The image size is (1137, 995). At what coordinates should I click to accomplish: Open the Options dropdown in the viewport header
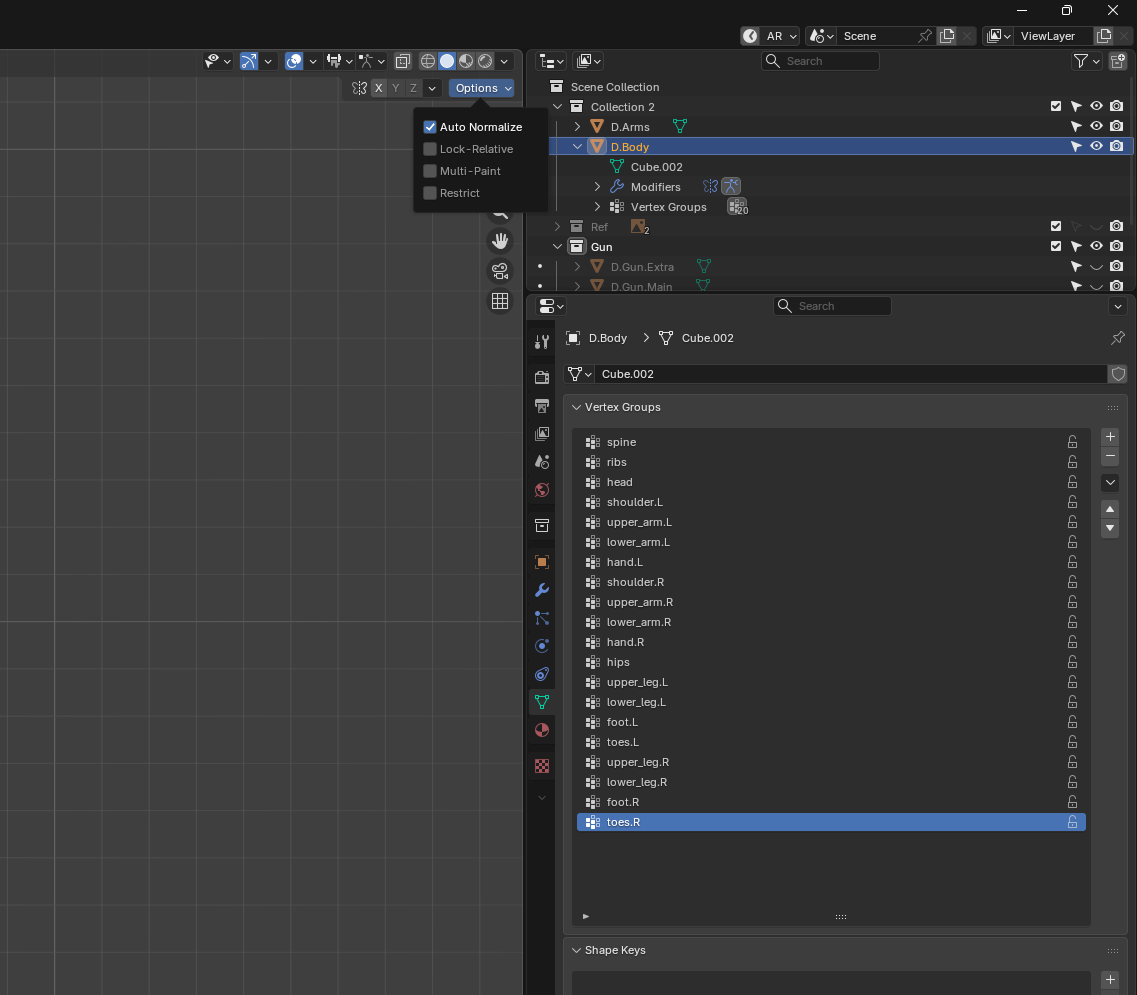[x=481, y=88]
